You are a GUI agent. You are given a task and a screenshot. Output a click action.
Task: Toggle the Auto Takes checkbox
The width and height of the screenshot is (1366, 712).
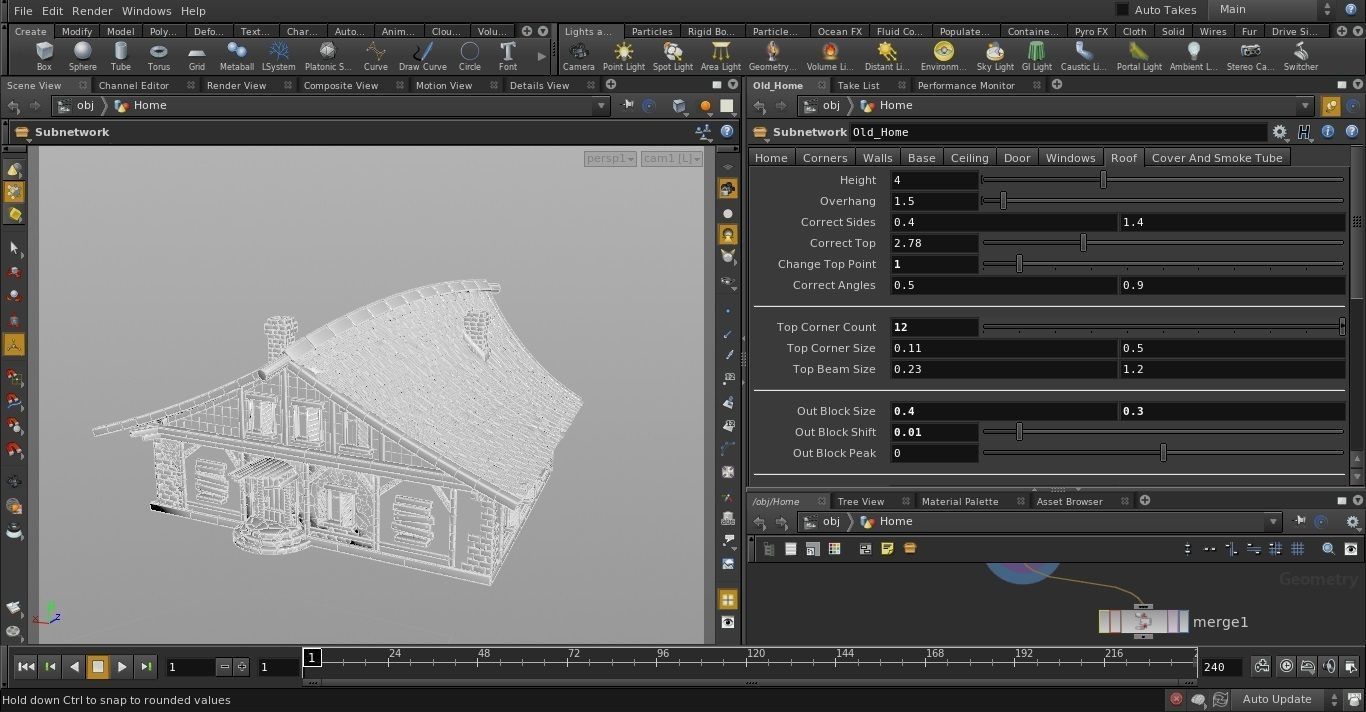tap(1122, 10)
